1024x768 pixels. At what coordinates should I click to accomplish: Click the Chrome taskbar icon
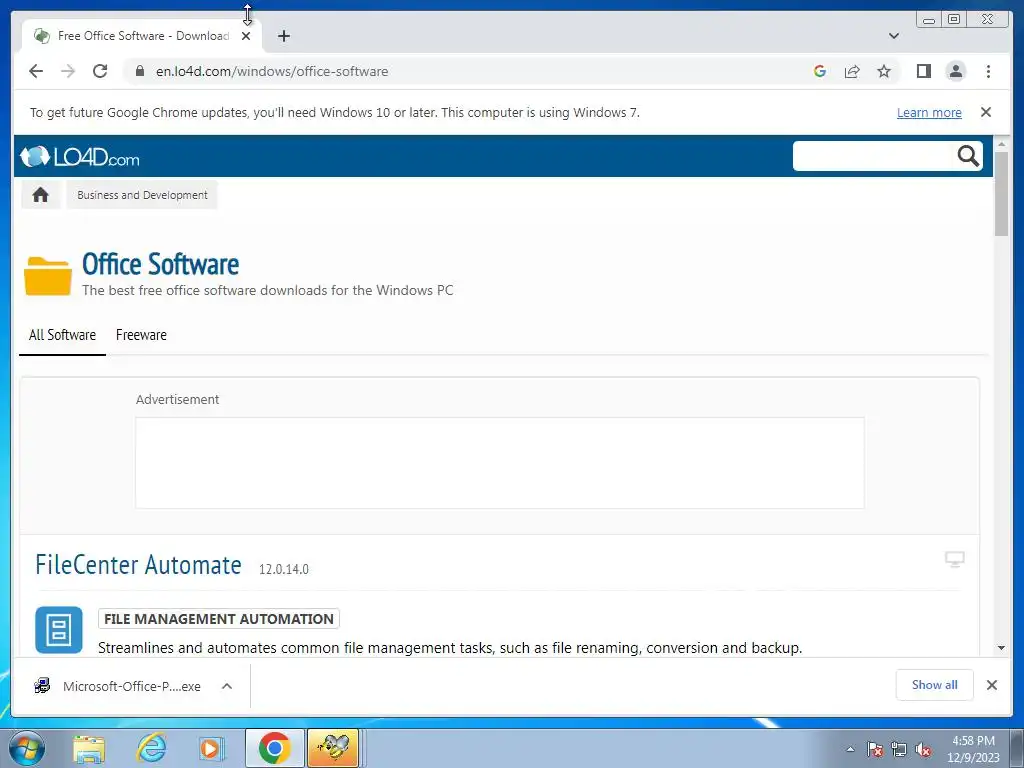pos(274,748)
